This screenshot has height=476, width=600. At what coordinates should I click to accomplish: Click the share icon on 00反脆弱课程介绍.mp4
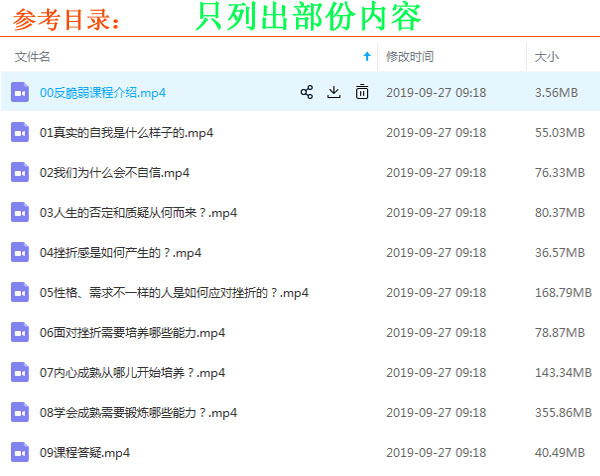[307, 92]
